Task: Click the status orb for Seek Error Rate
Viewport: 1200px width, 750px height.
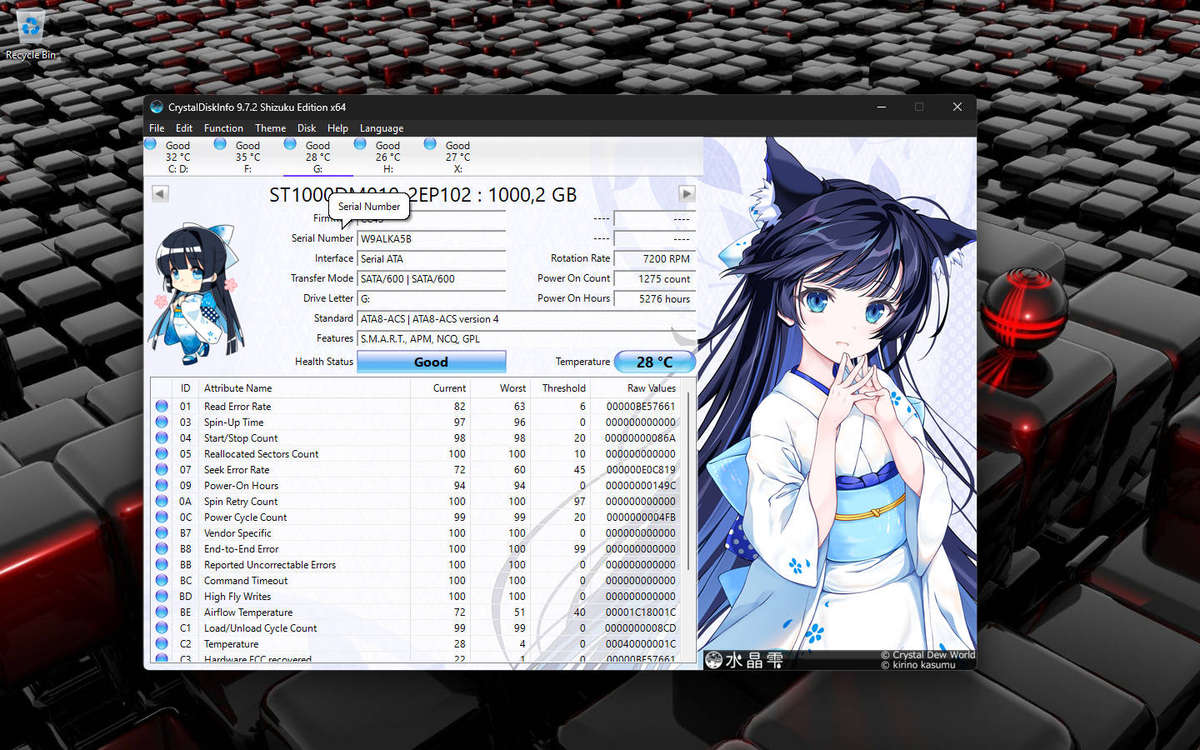Action: tap(162, 470)
